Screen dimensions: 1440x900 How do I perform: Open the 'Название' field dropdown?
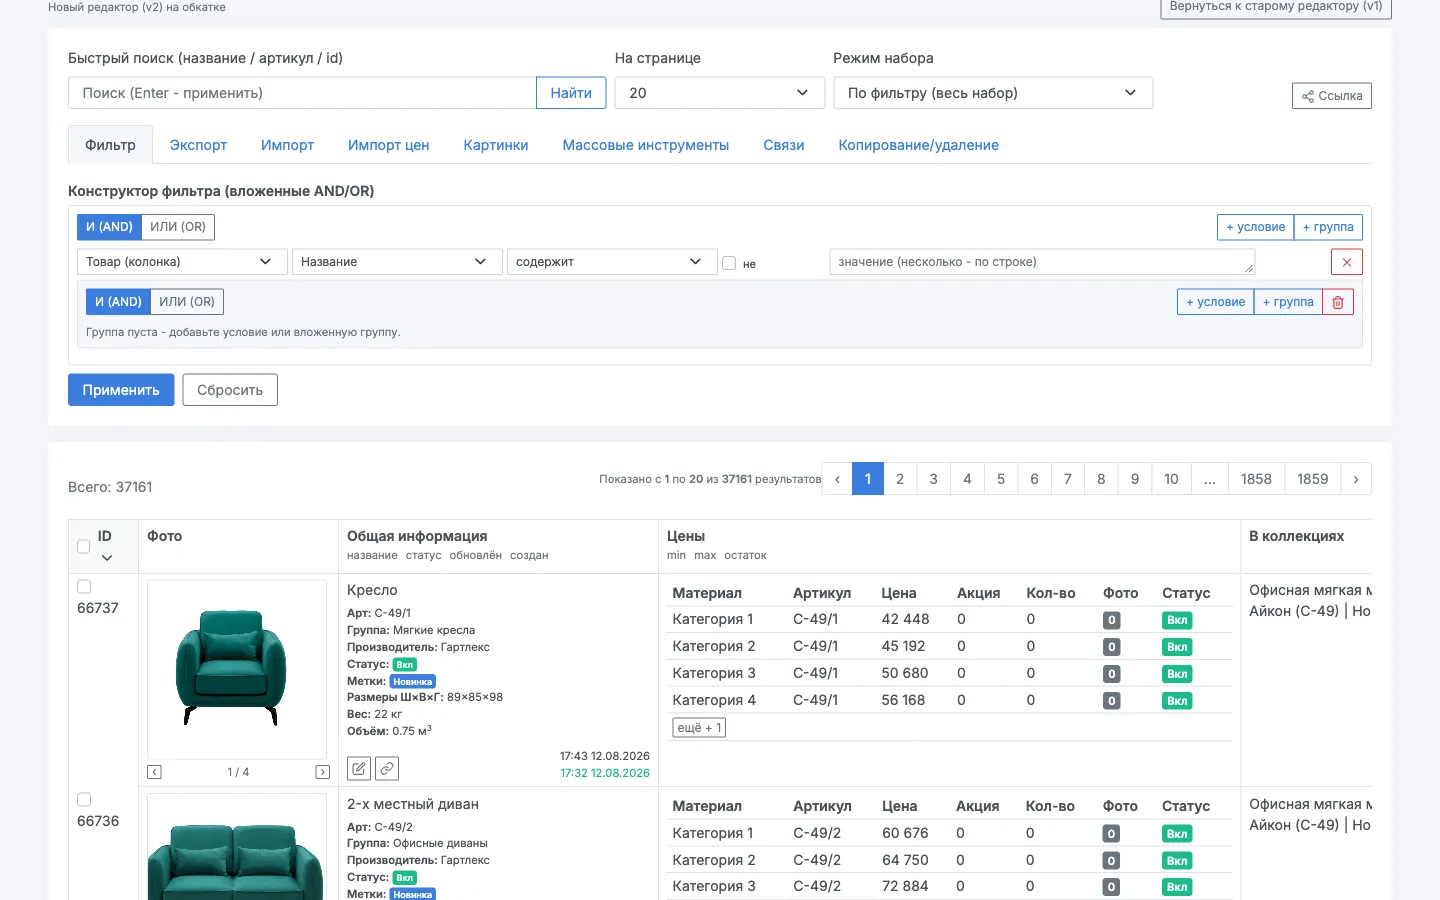click(x=397, y=262)
